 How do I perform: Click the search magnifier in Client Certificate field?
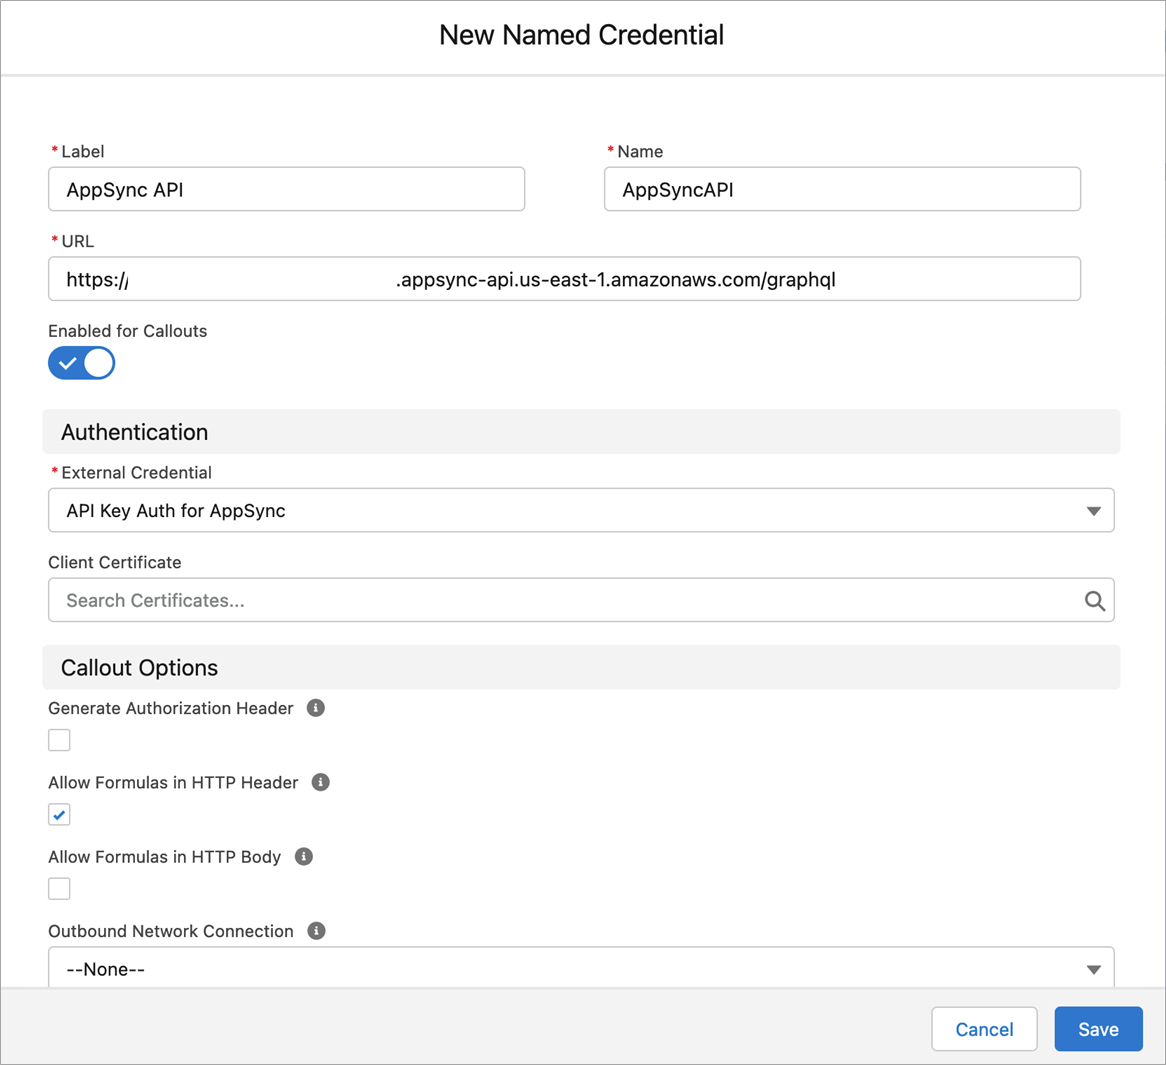[x=1094, y=600]
